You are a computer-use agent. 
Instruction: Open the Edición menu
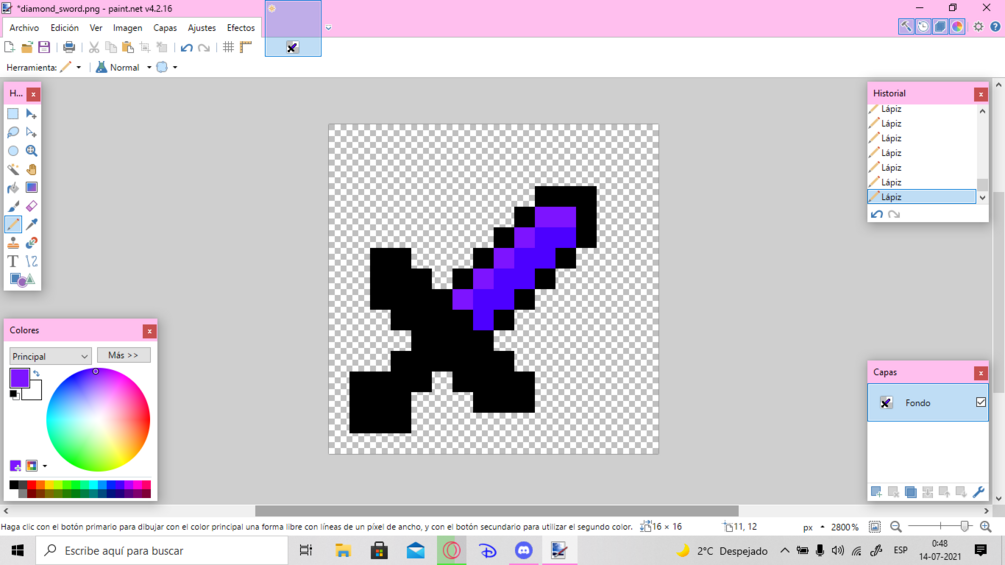click(65, 28)
